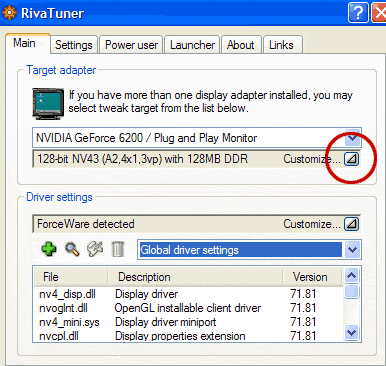This screenshot has height=366, width=386.
Task: Click the driver list scroll up arrow
Action: coord(352,276)
